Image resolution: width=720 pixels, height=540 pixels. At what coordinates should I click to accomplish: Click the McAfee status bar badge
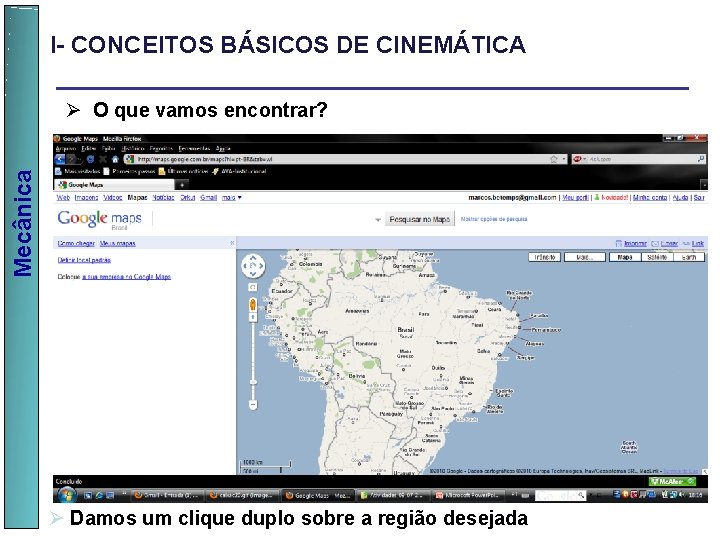[x=671, y=482]
